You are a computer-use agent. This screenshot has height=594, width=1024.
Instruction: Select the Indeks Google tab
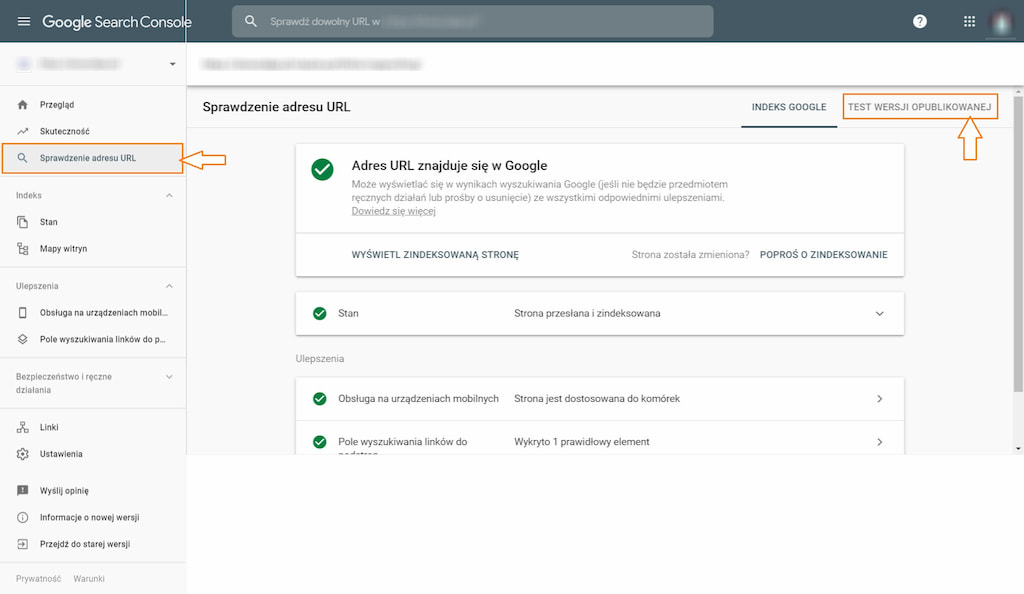789,107
